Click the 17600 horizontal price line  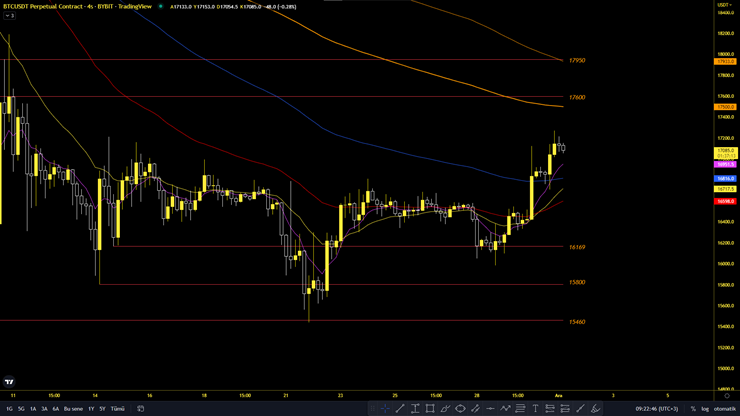pos(300,97)
